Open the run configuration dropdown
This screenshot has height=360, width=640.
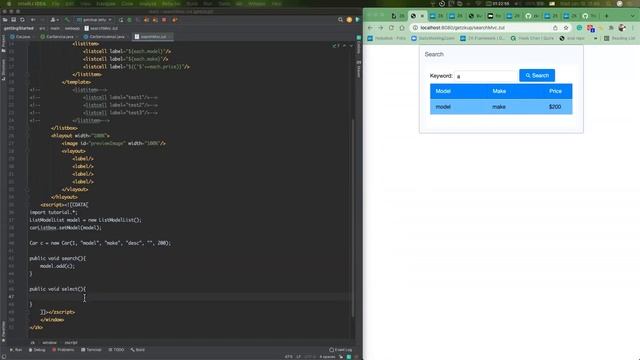click(x=94, y=20)
